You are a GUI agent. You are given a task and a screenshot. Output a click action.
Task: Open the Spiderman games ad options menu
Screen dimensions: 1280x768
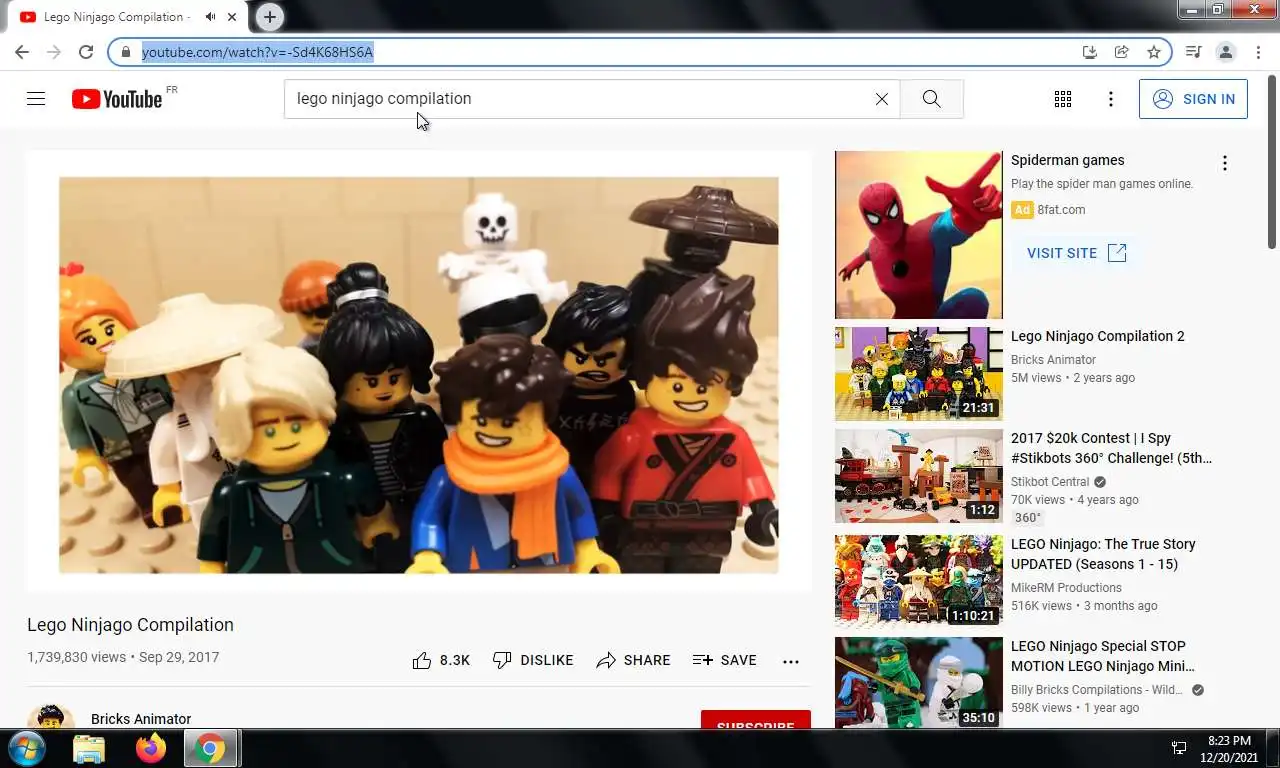tap(1224, 163)
